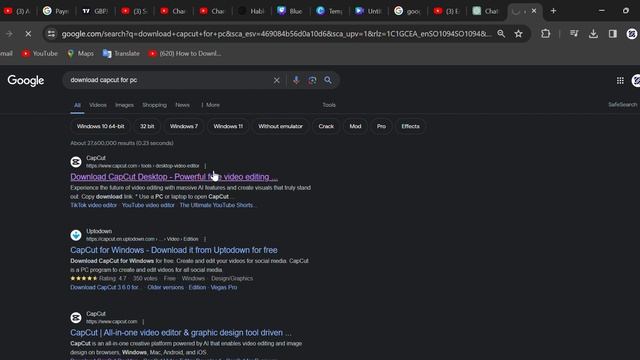The width and height of the screenshot is (640, 360).
Task: Open 'CapCut for Windows' Uptodown result
Action: 174,250
